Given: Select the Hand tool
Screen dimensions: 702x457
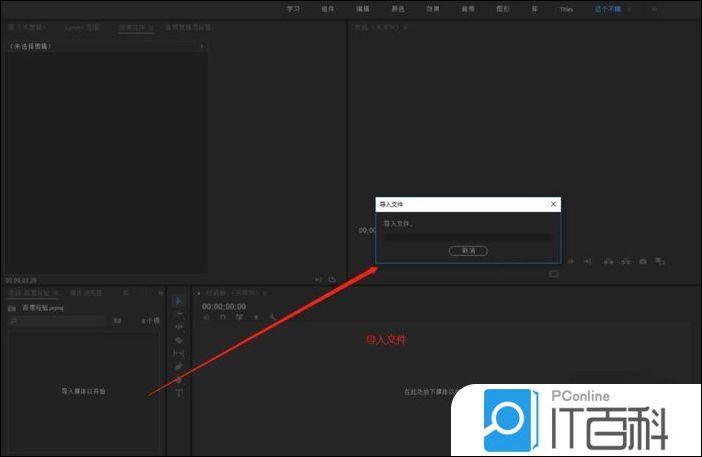Looking at the screenshot, I should click(179, 380).
